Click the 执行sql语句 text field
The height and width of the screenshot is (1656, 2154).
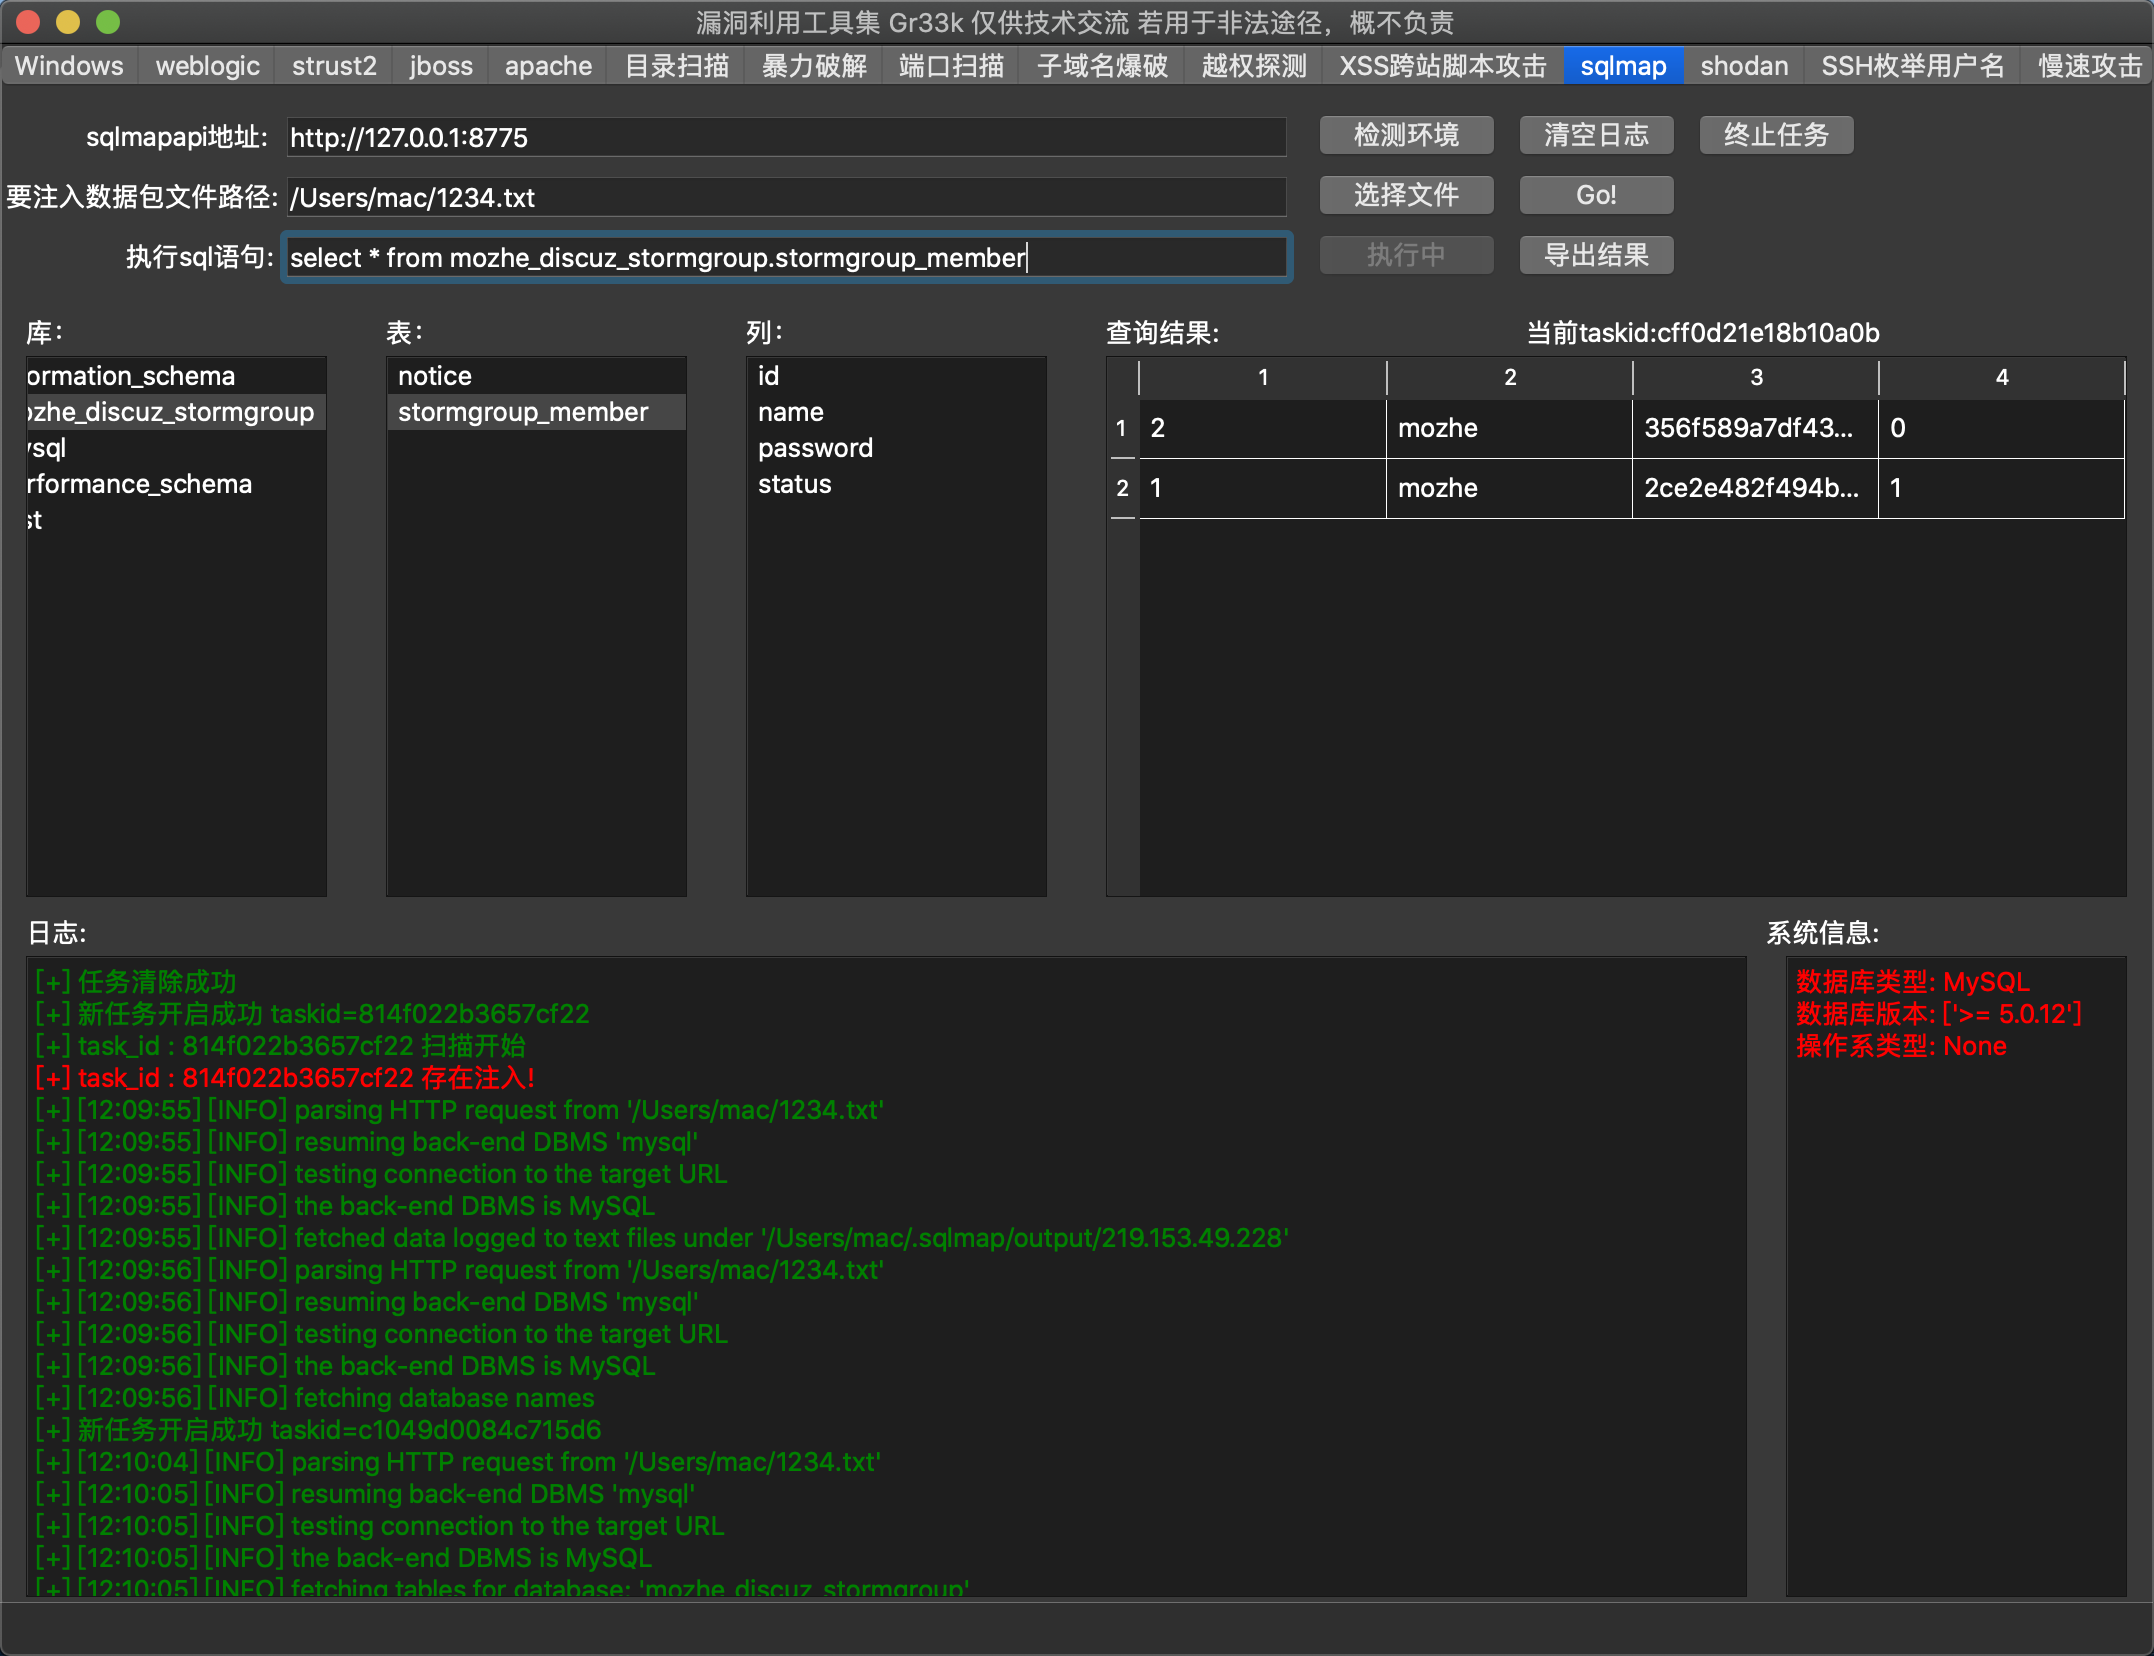coord(785,258)
